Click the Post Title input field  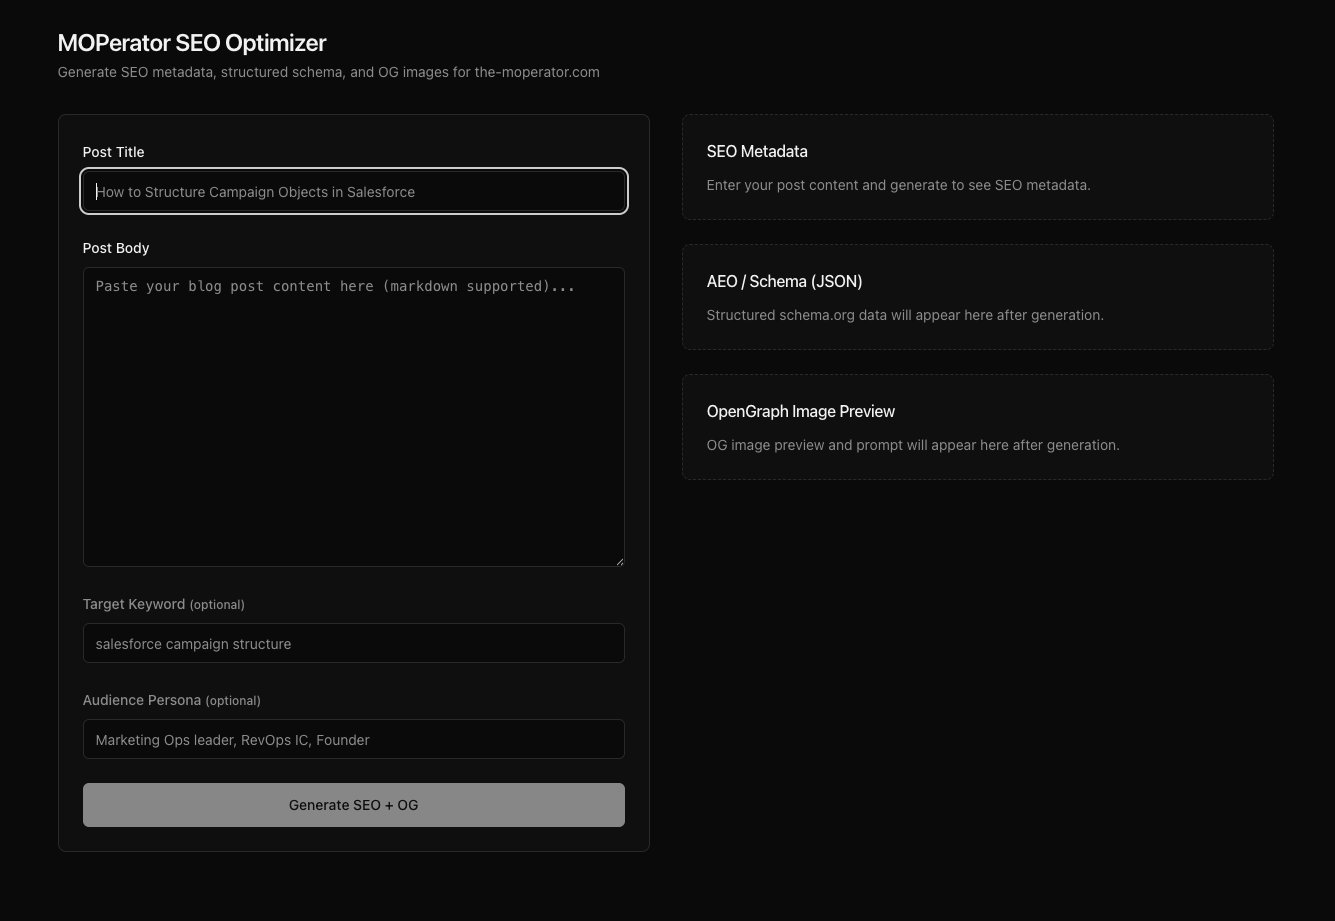pyautogui.click(x=353, y=191)
